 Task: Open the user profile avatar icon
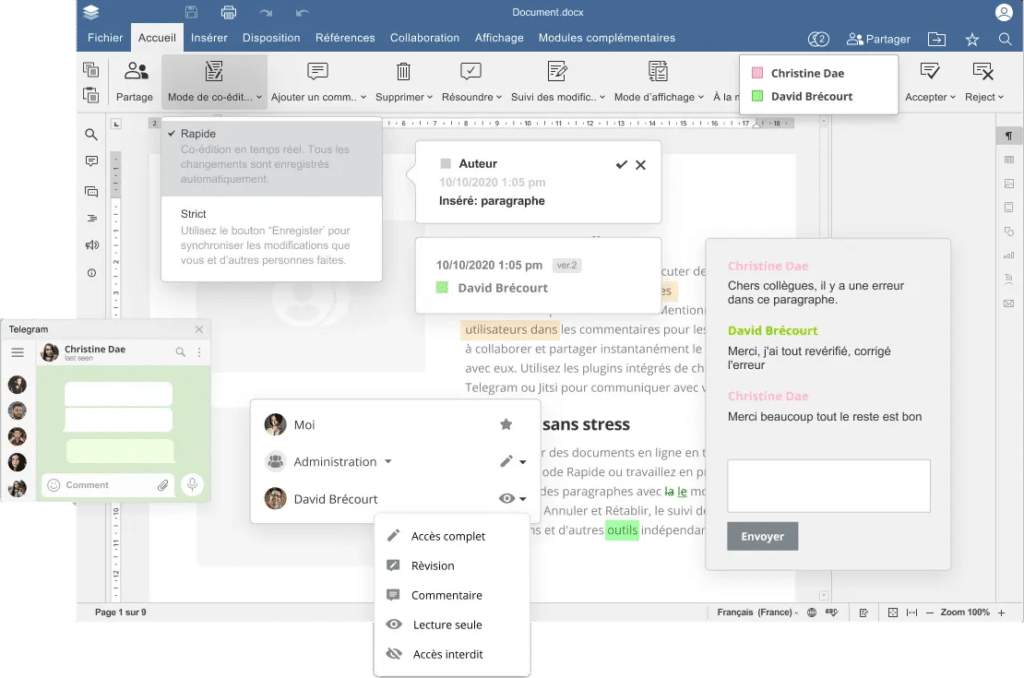1004,12
